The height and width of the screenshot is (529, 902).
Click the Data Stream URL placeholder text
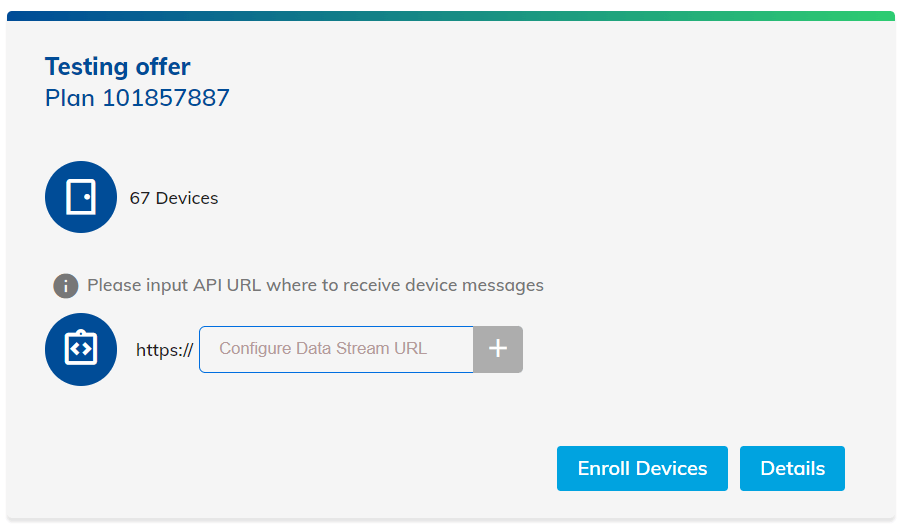[323, 349]
